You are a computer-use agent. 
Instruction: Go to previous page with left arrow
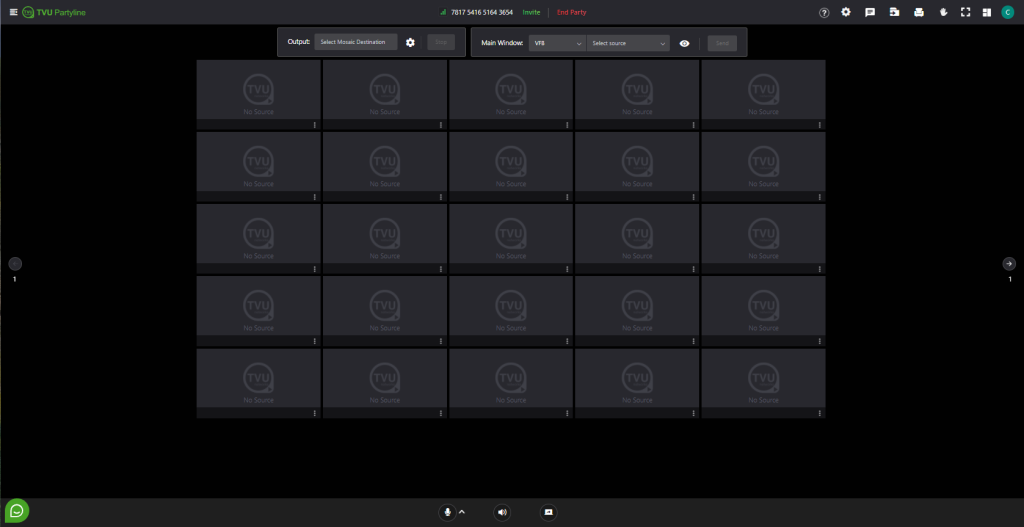15,264
